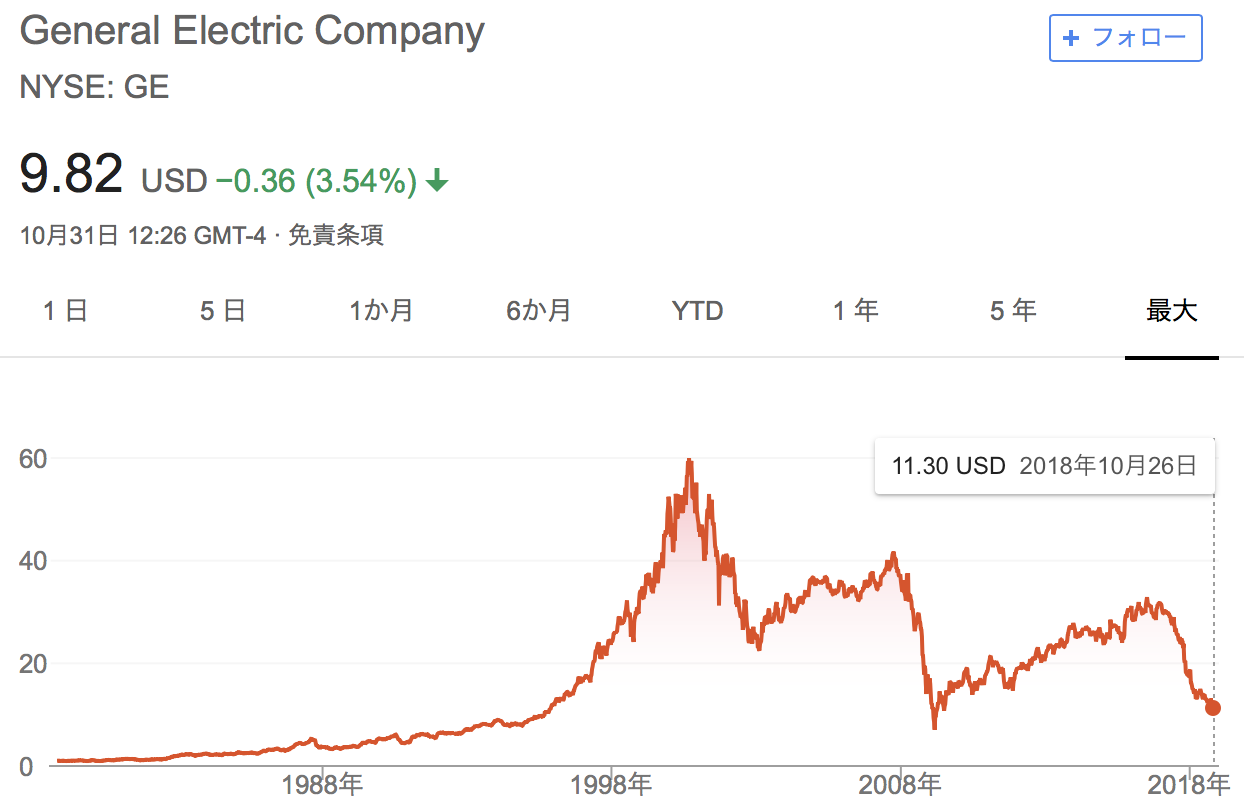This screenshot has width=1244, height=806.
Task: Open the 免責条項 disclaimer link
Action: point(336,236)
